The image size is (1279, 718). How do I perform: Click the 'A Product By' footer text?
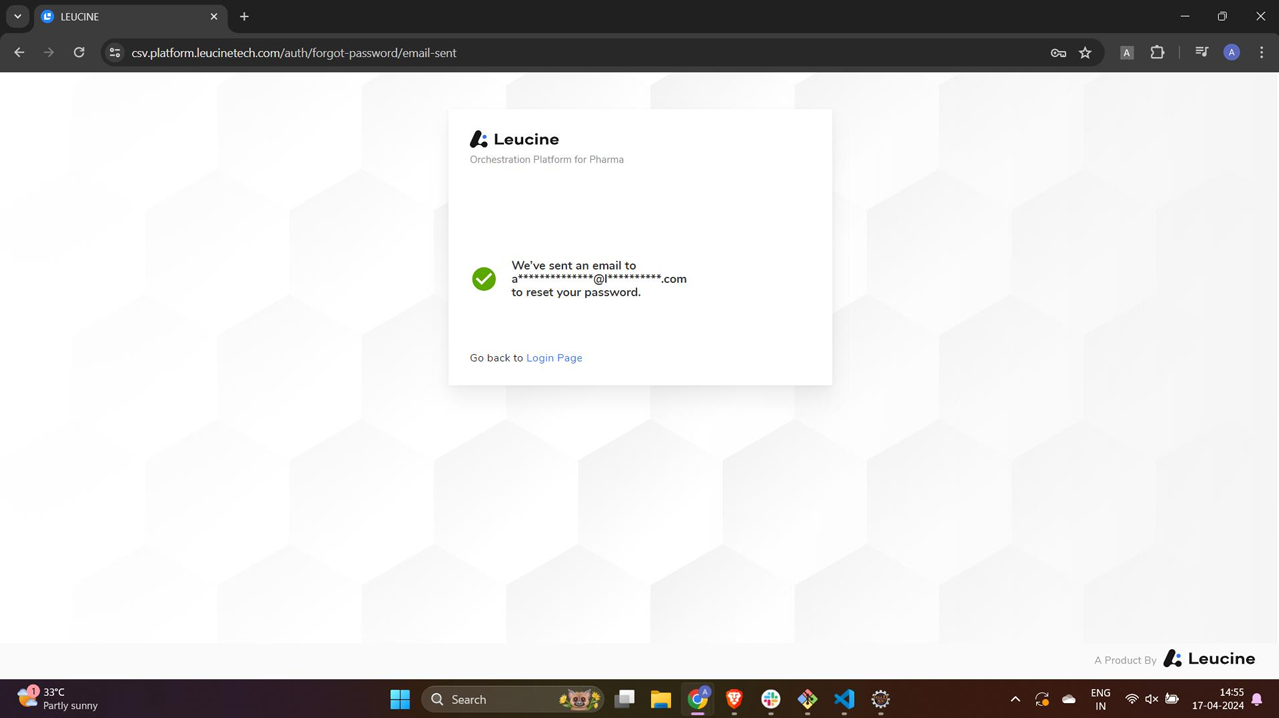coord(1125,660)
